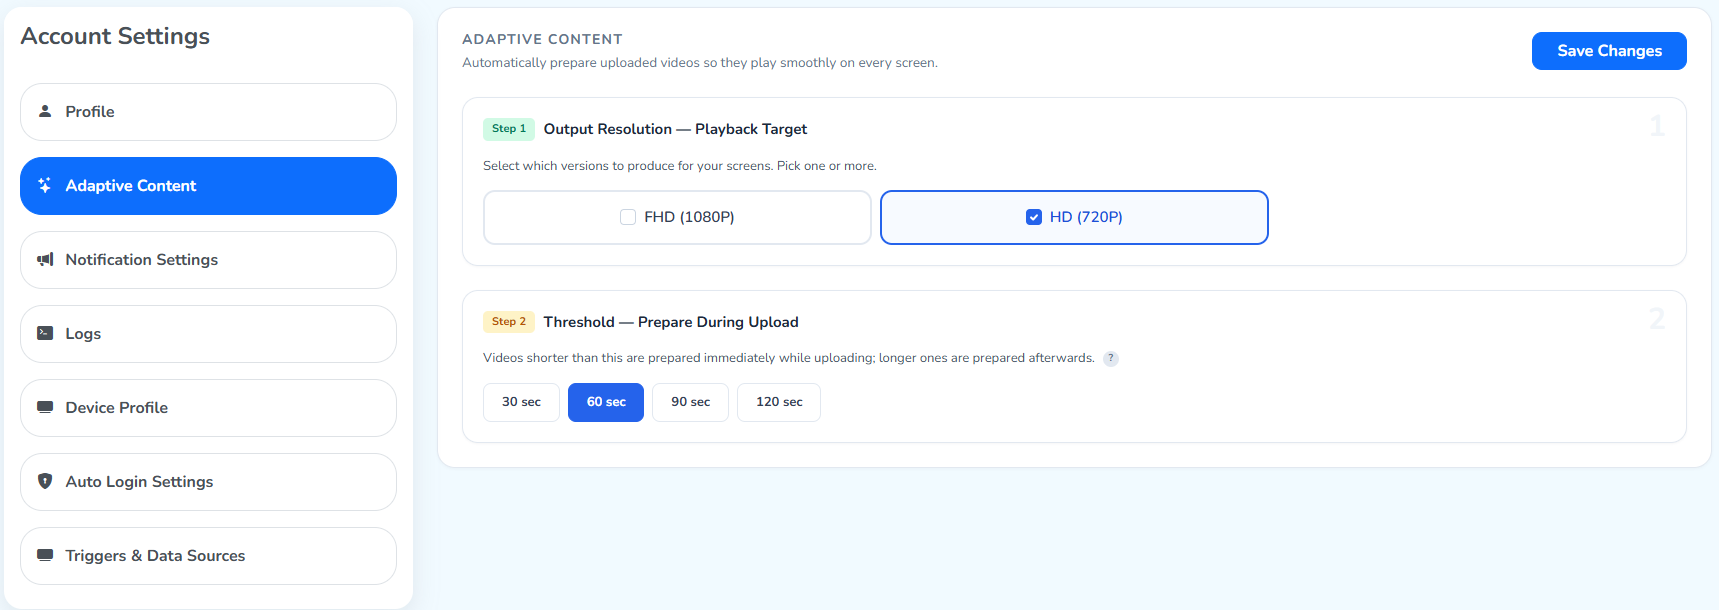Open the Profile settings section
The width and height of the screenshot is (1719, 610).
coord(208,112)
